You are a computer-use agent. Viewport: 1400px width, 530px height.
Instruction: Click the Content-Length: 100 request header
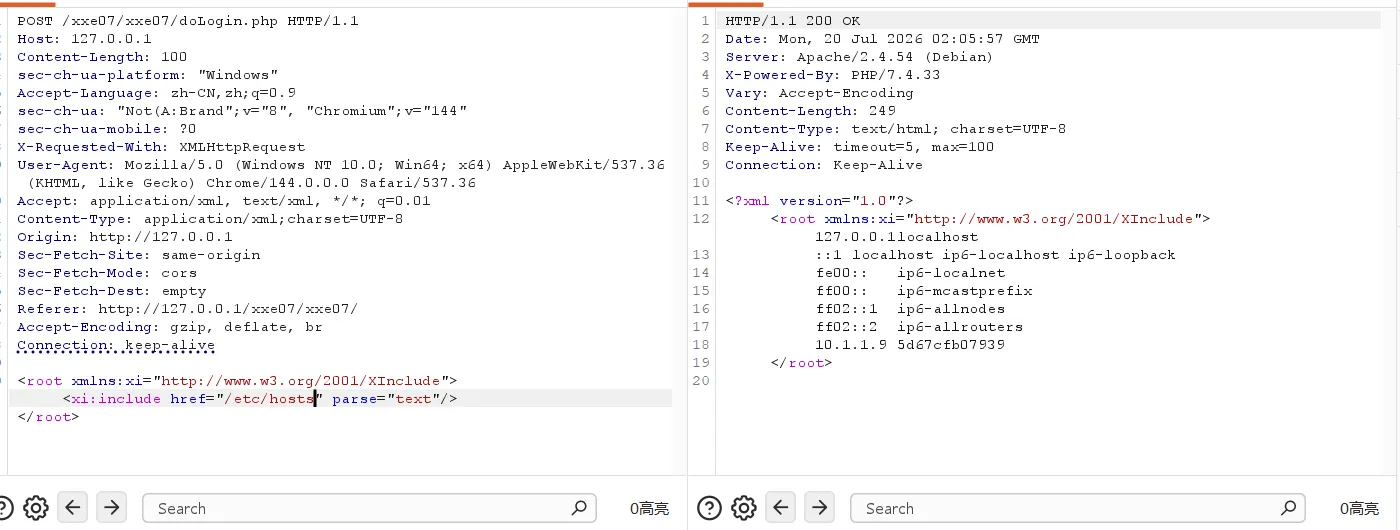(102, 57)
